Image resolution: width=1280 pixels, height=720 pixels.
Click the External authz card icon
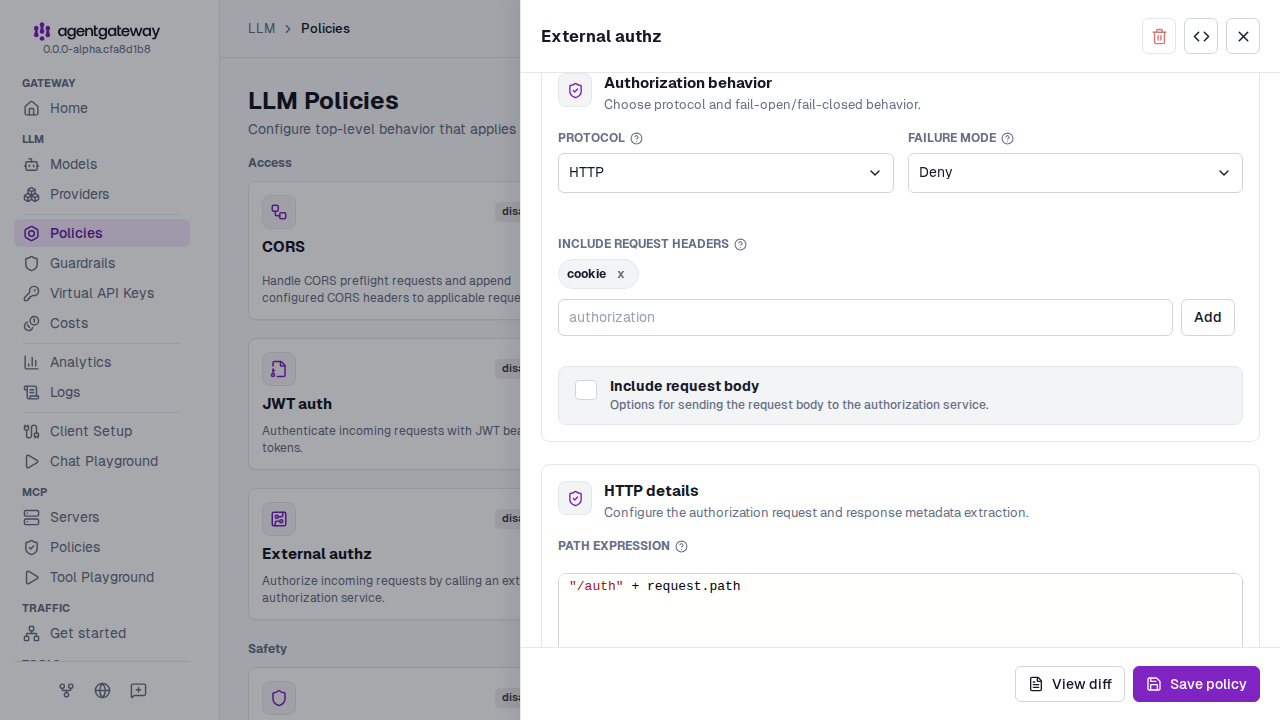pos(279,519)
